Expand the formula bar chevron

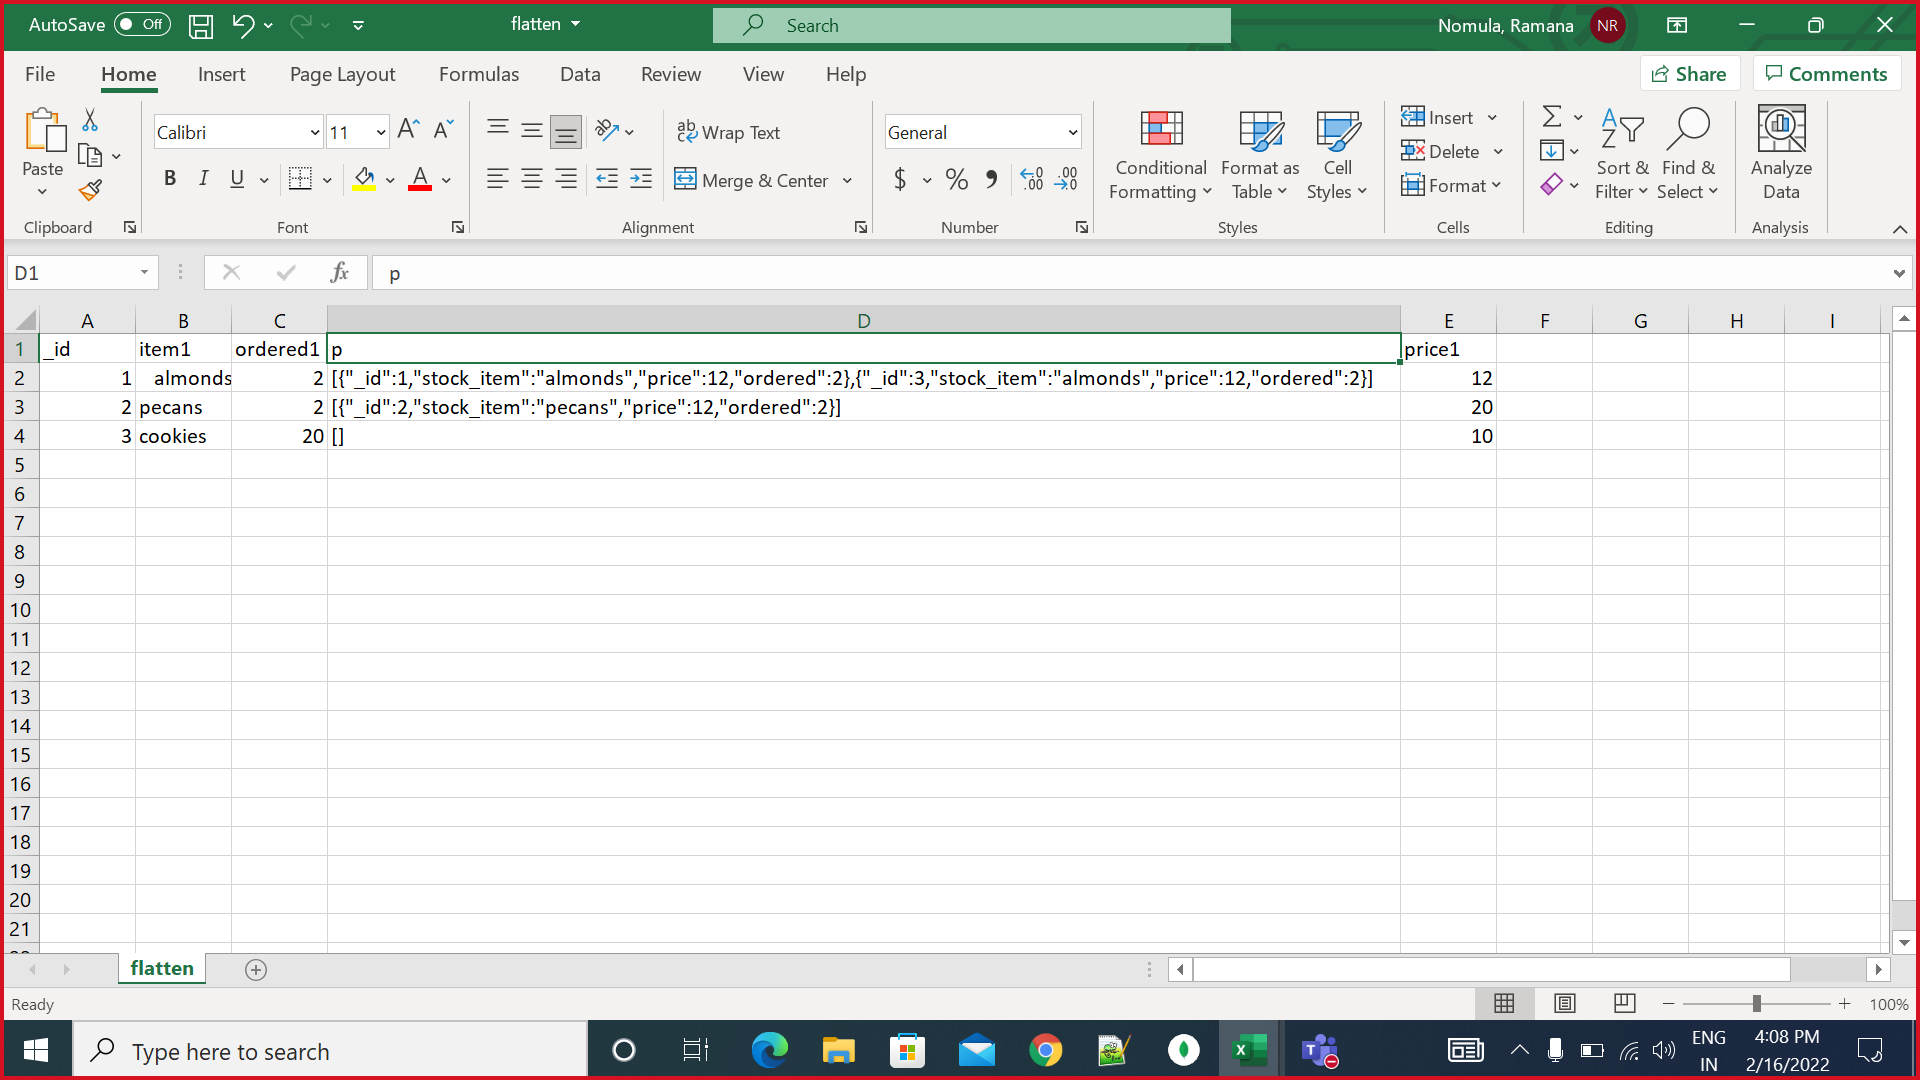[1898, 273]
